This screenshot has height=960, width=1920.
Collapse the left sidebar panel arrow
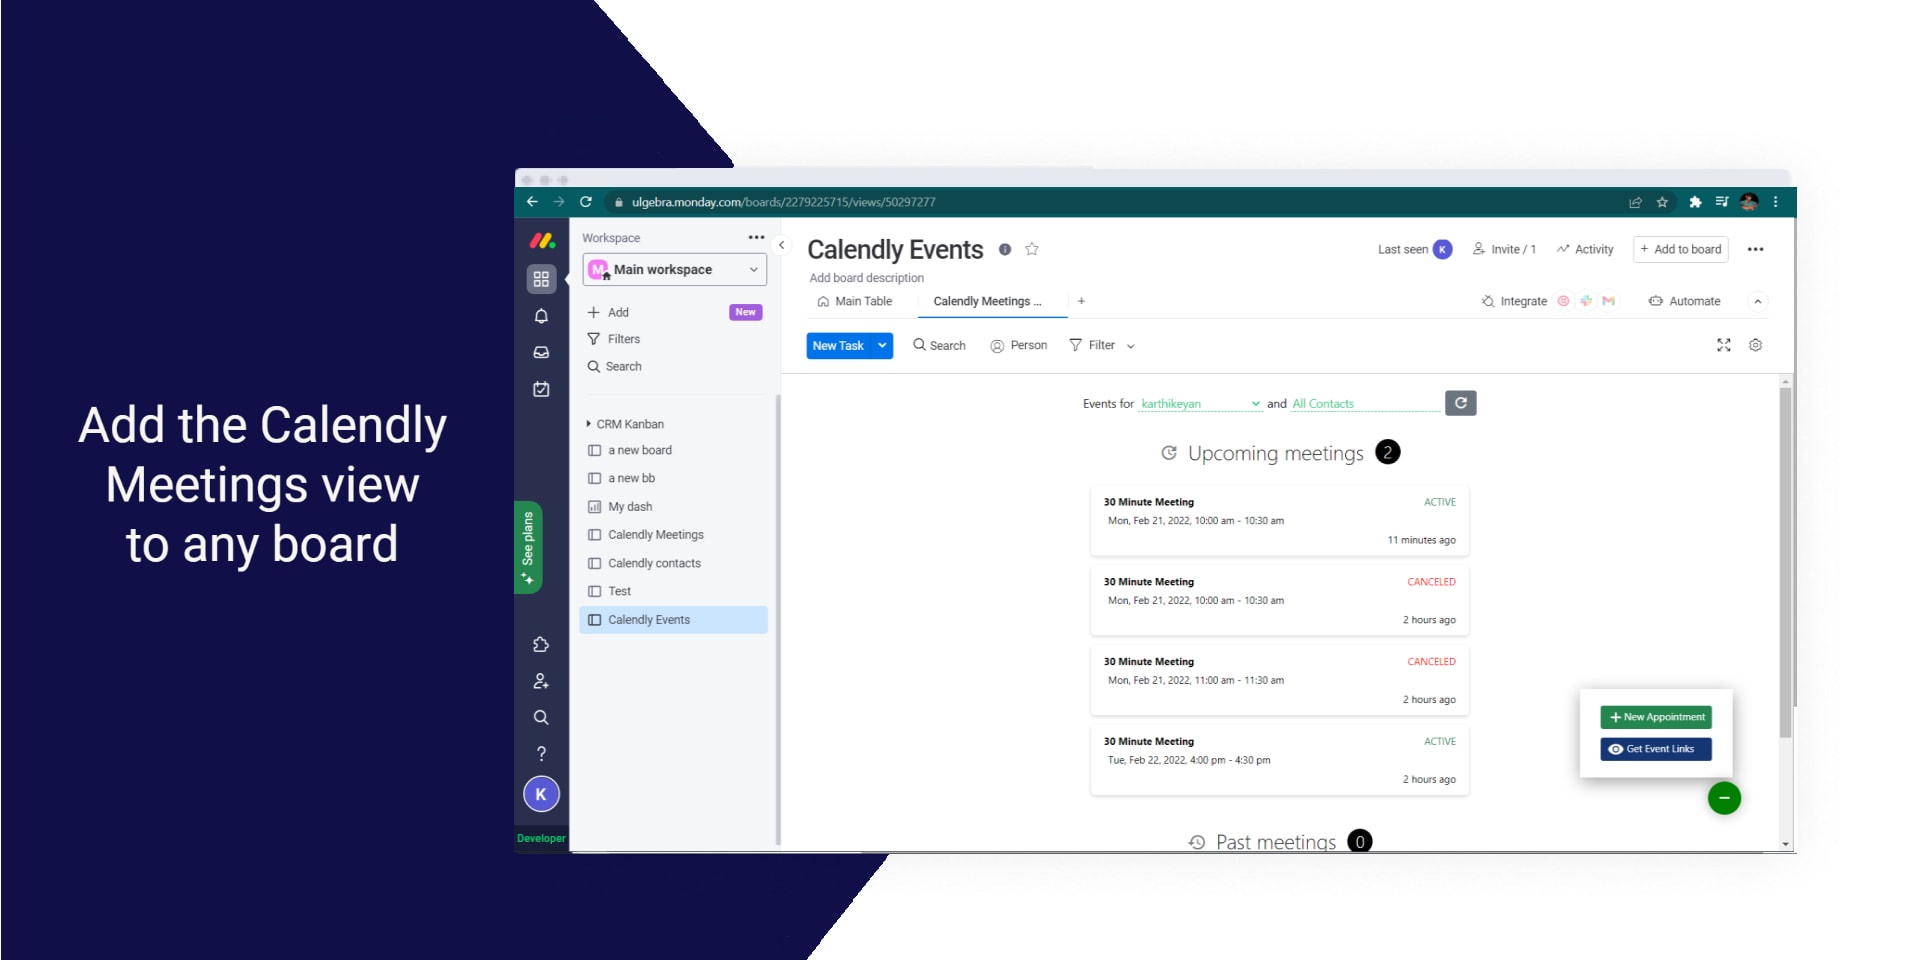coord(782,245)
